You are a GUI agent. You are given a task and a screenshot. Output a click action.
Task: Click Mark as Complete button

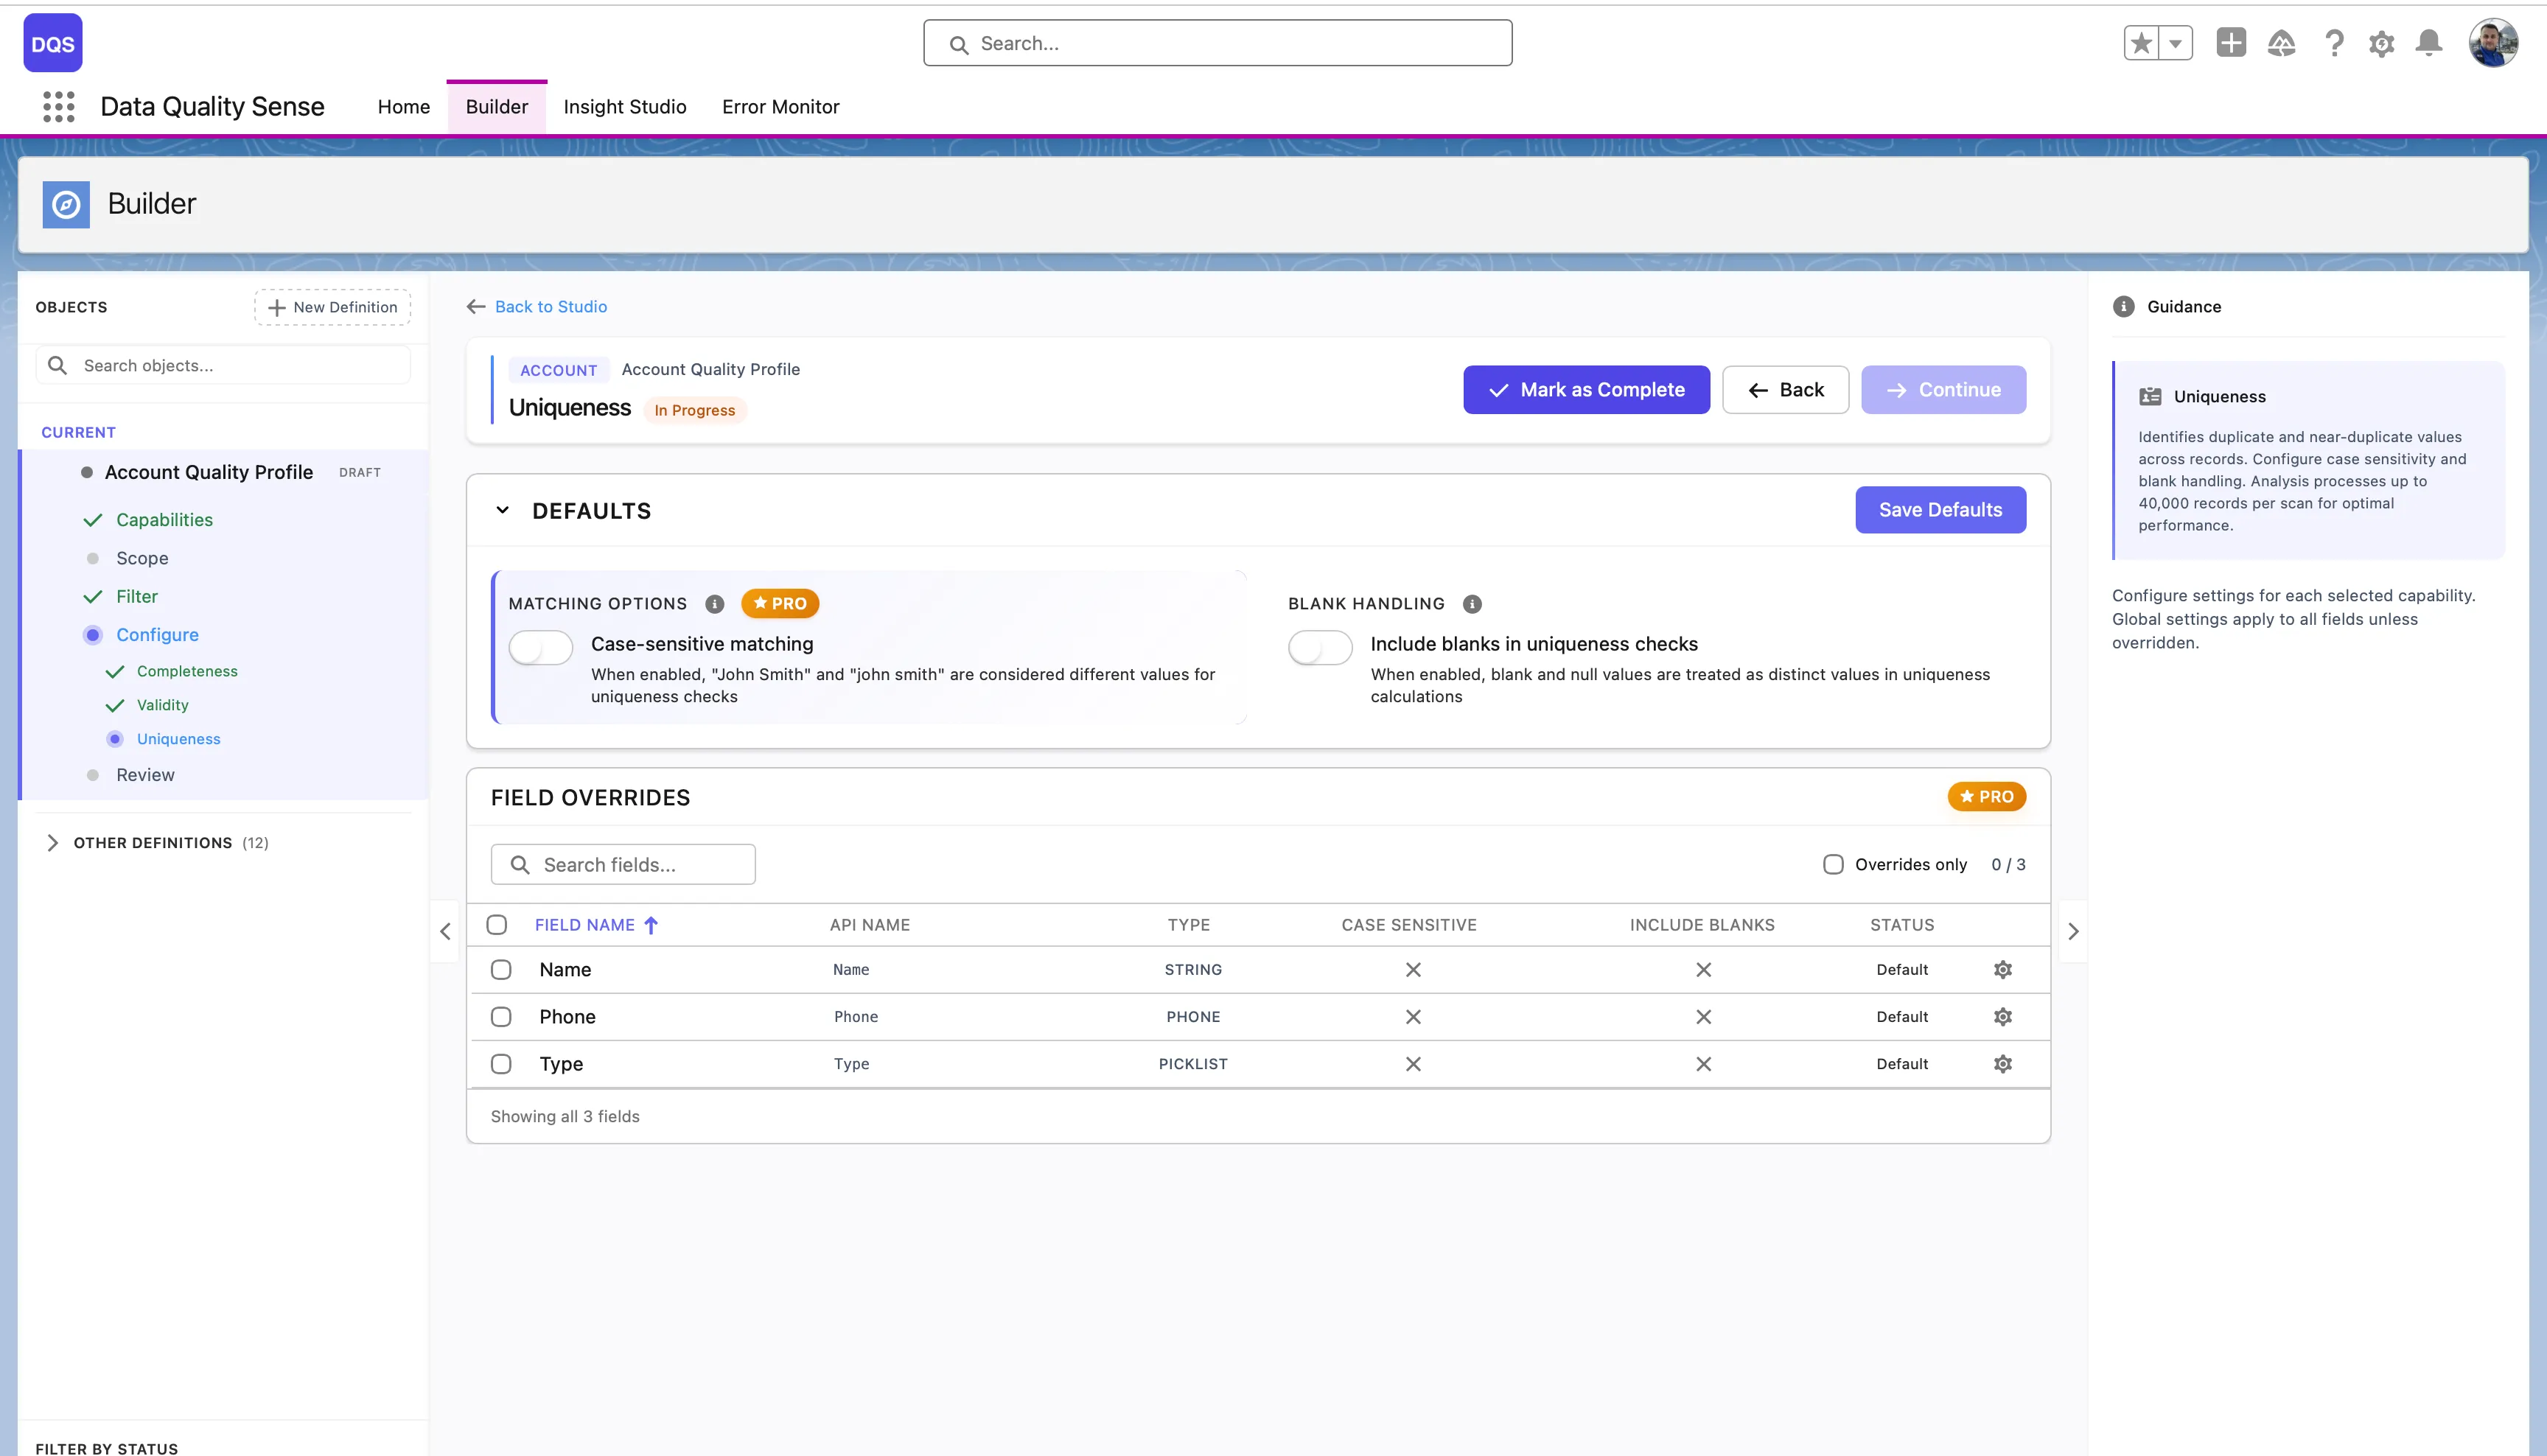pos(1586,390)
